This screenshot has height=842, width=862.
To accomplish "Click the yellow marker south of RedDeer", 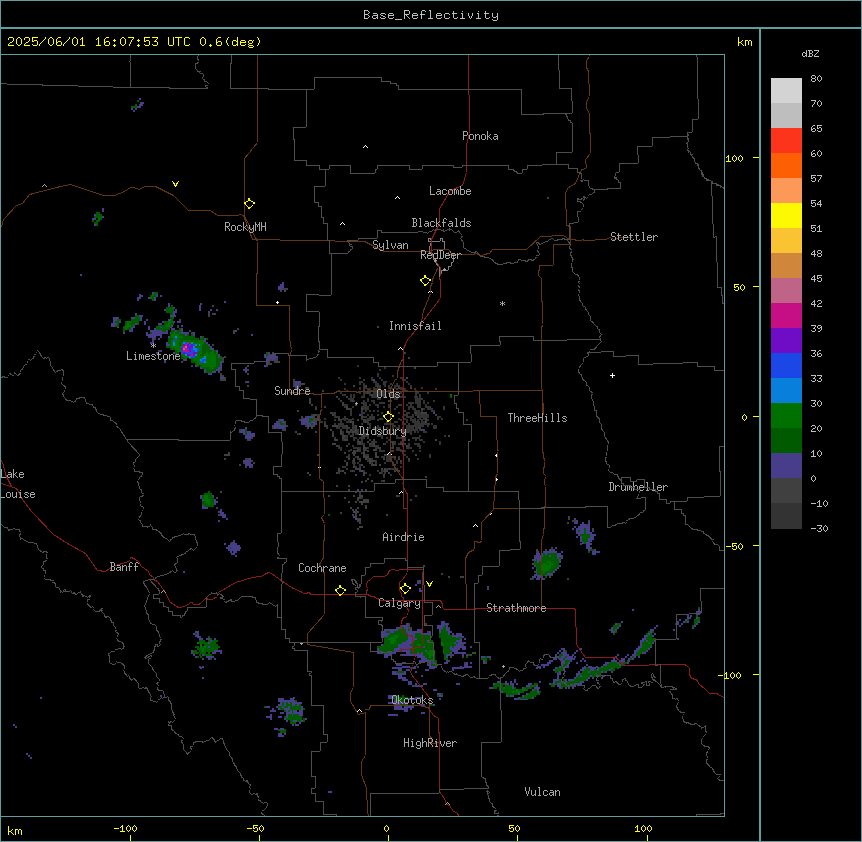I will click(426, 281).
